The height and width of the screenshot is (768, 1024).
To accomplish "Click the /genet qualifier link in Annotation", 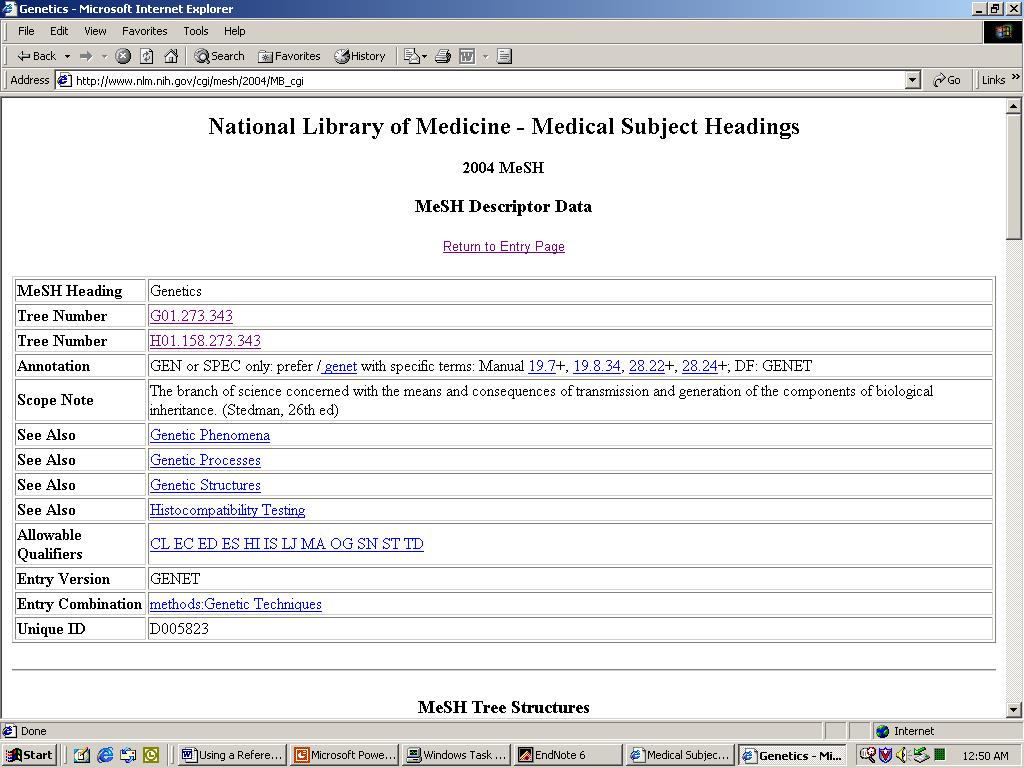I will 338,366.
